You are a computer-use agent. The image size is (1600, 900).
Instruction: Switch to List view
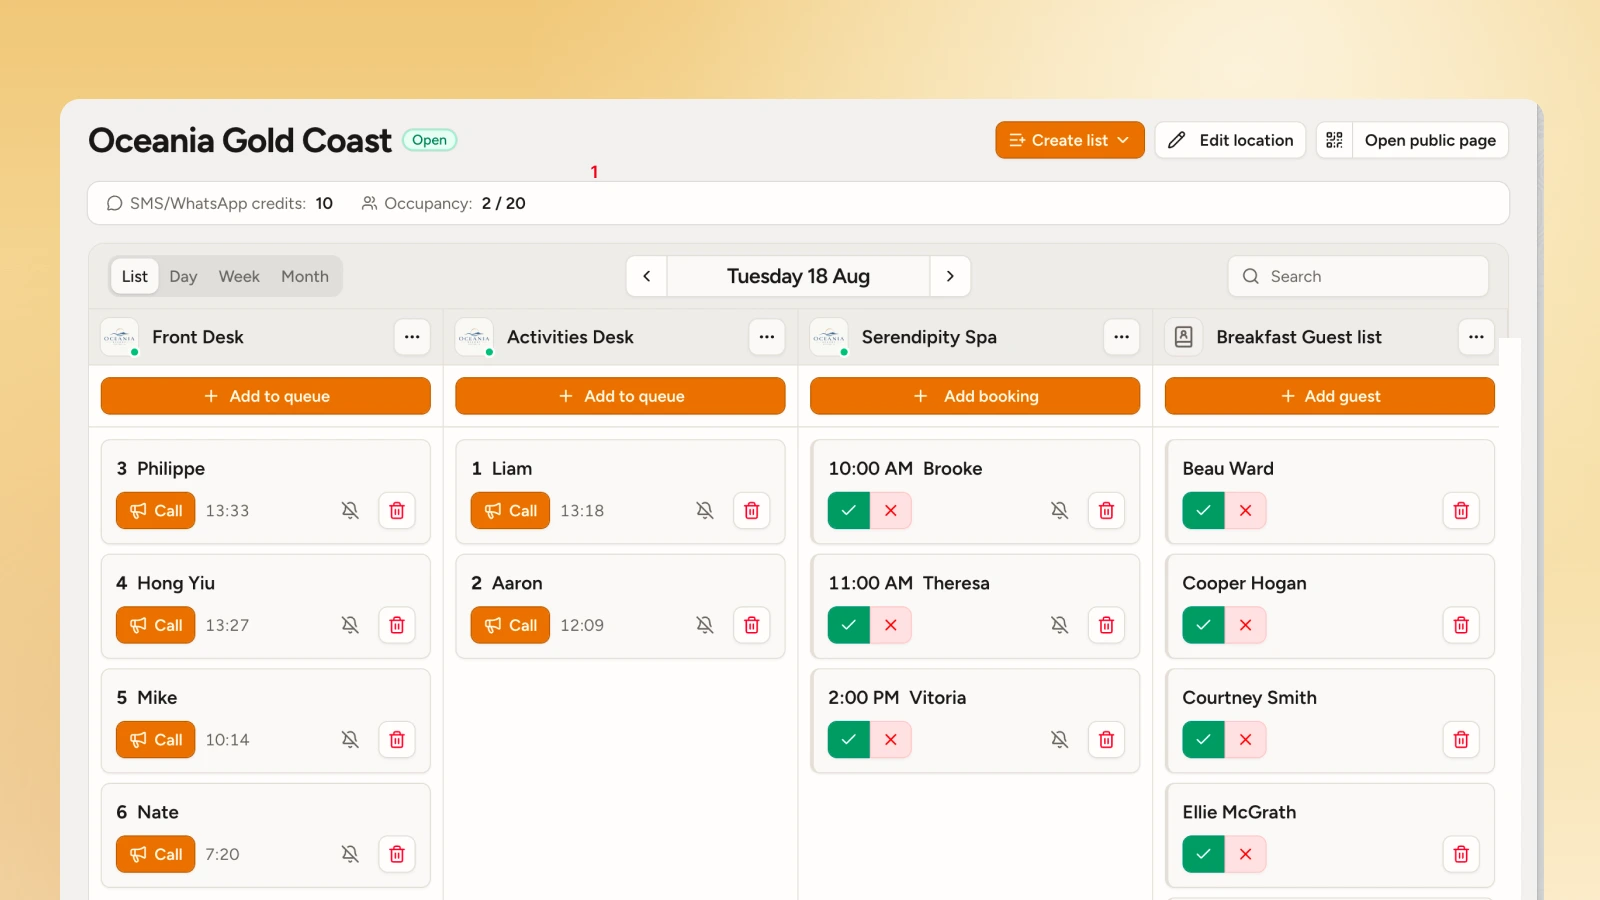pos(135,277)
